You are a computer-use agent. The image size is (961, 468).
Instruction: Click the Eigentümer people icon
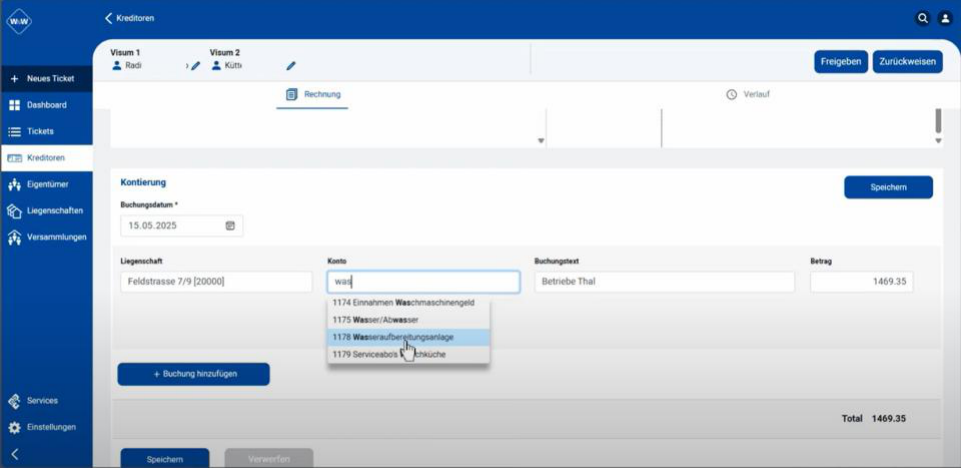coord(15,184)
